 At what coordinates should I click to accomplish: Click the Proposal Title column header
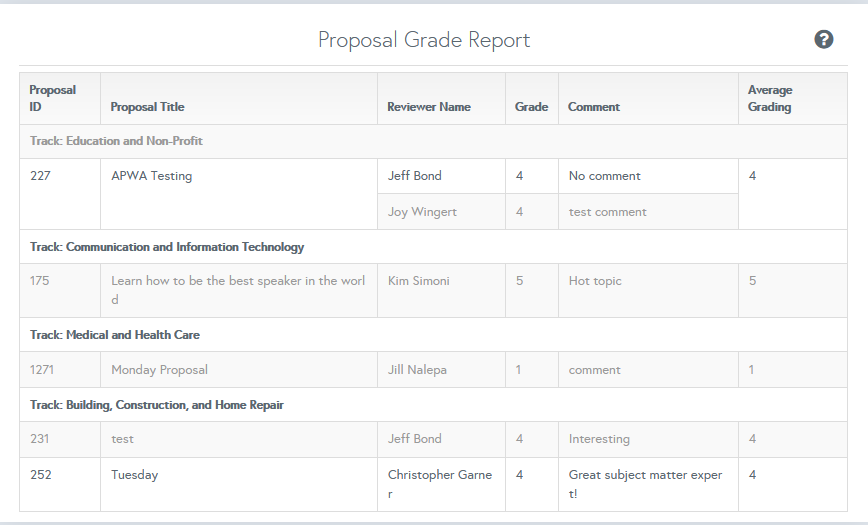point(147,107)
